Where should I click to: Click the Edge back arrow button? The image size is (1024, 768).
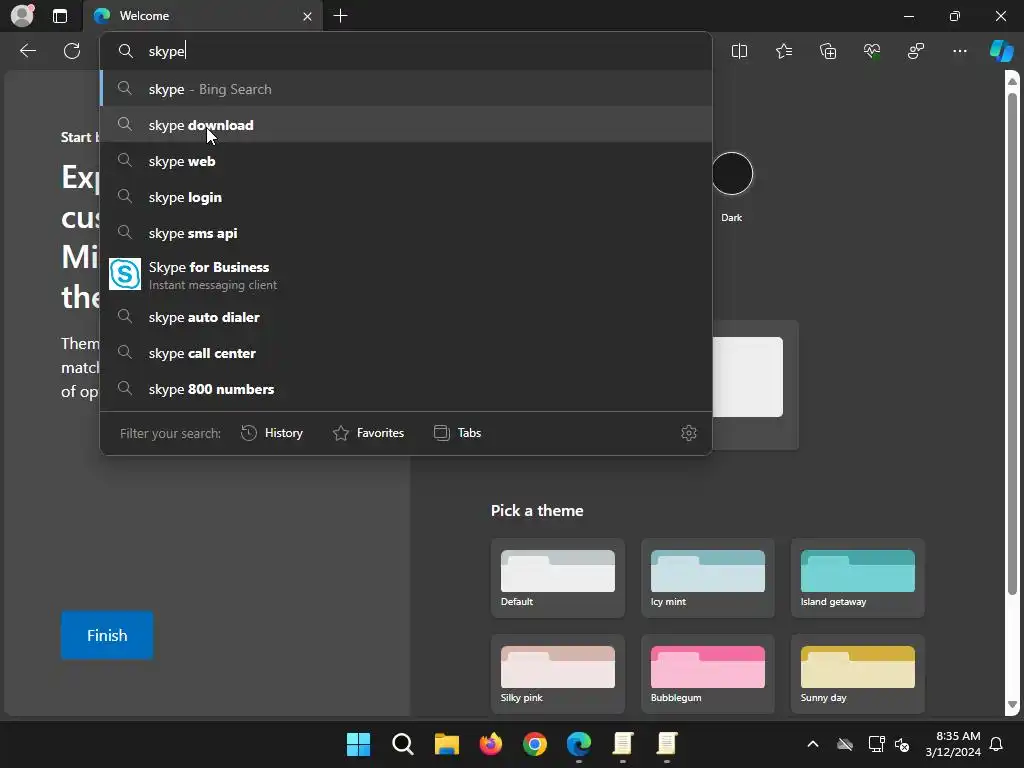tap(27, 51)
